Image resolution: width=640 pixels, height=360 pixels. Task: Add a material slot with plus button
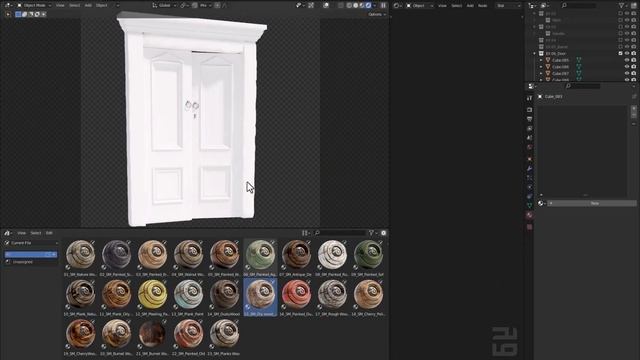[633, 109]
